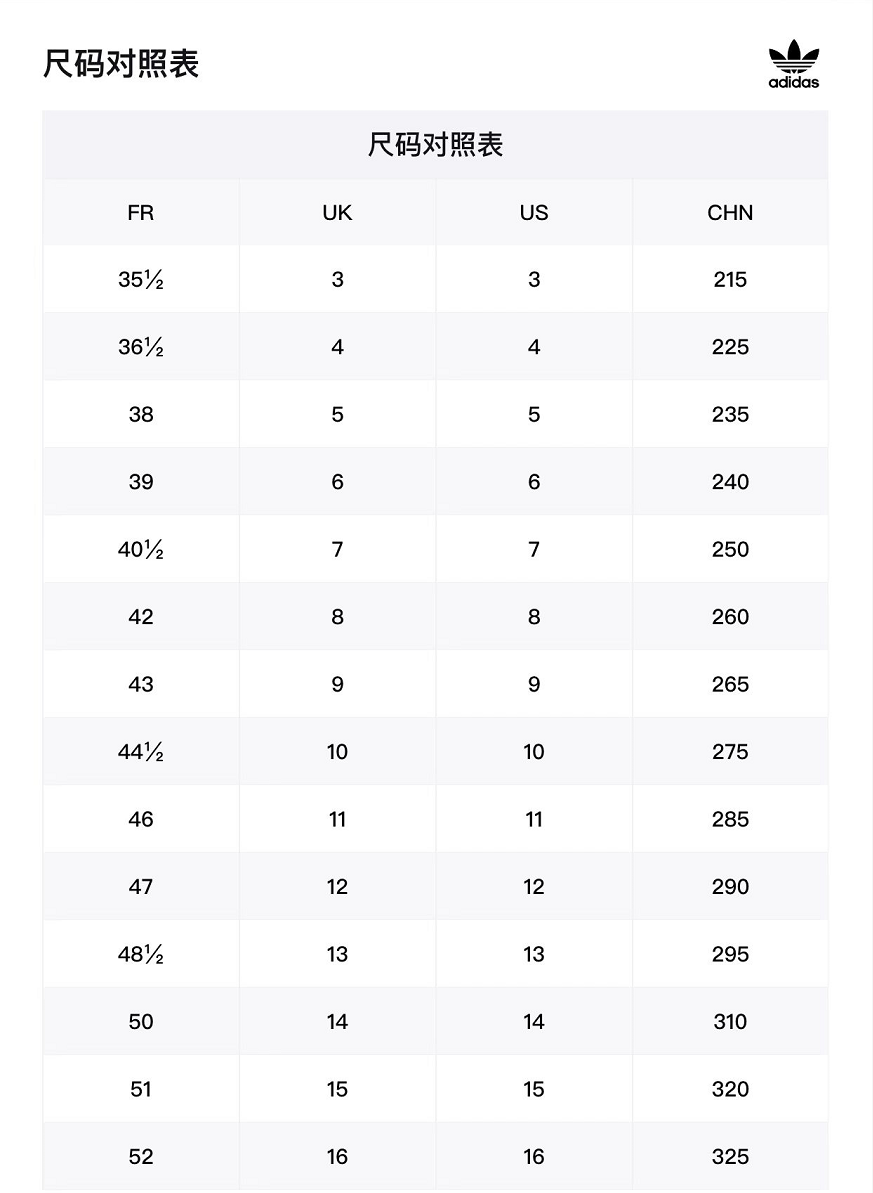Click CHN size 295 cell
The image size is (873, 1193).
coord(730,954)
